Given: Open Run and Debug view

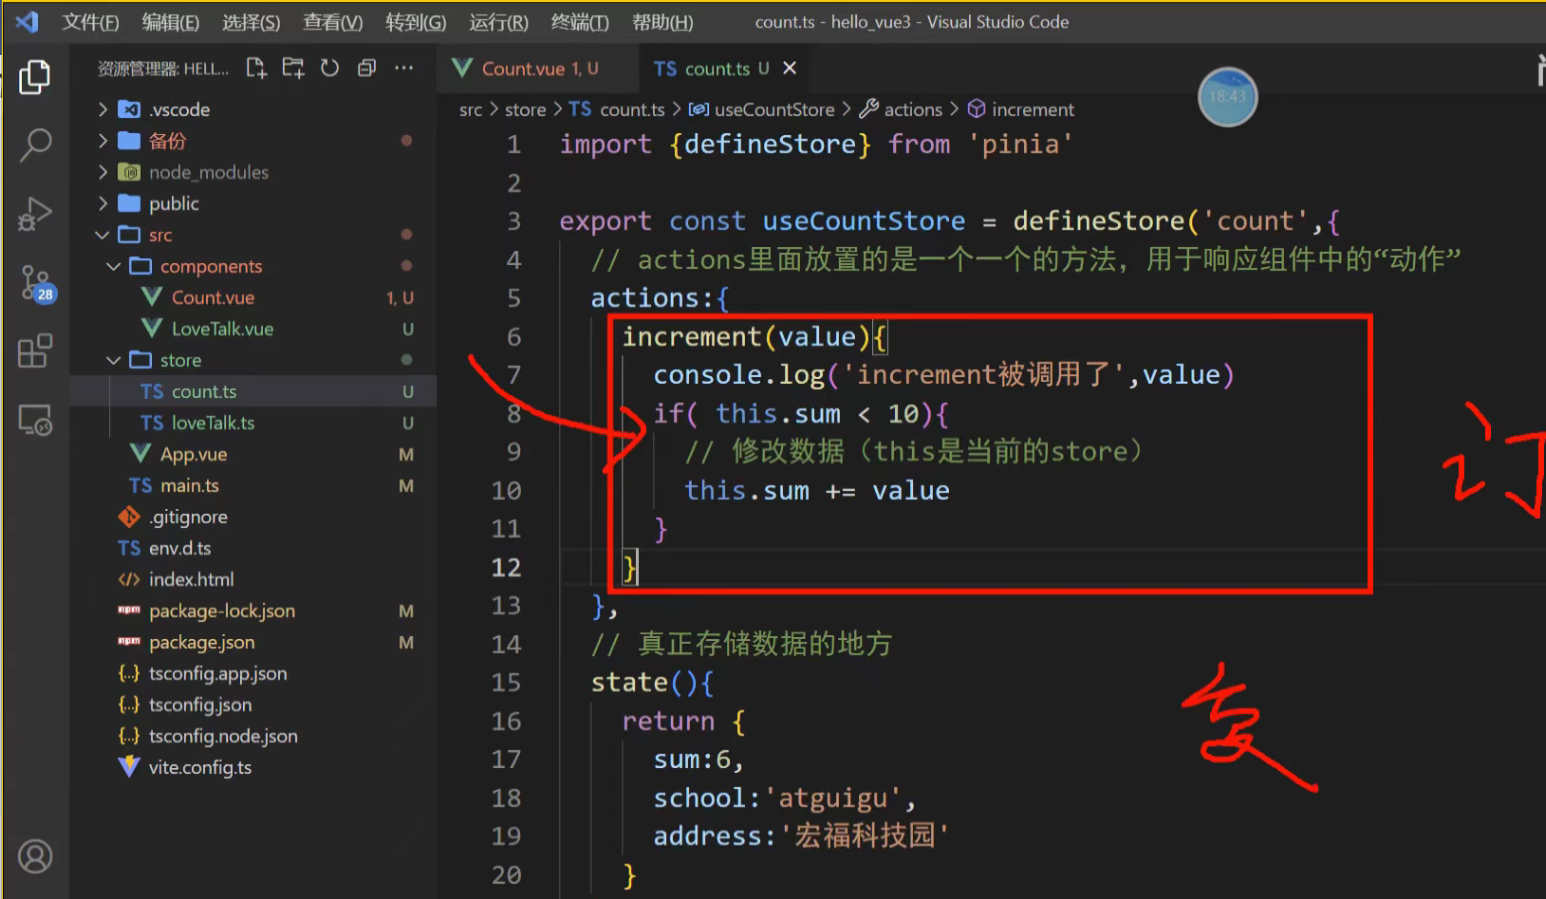Looking at the screenshot, I should 35,214.
